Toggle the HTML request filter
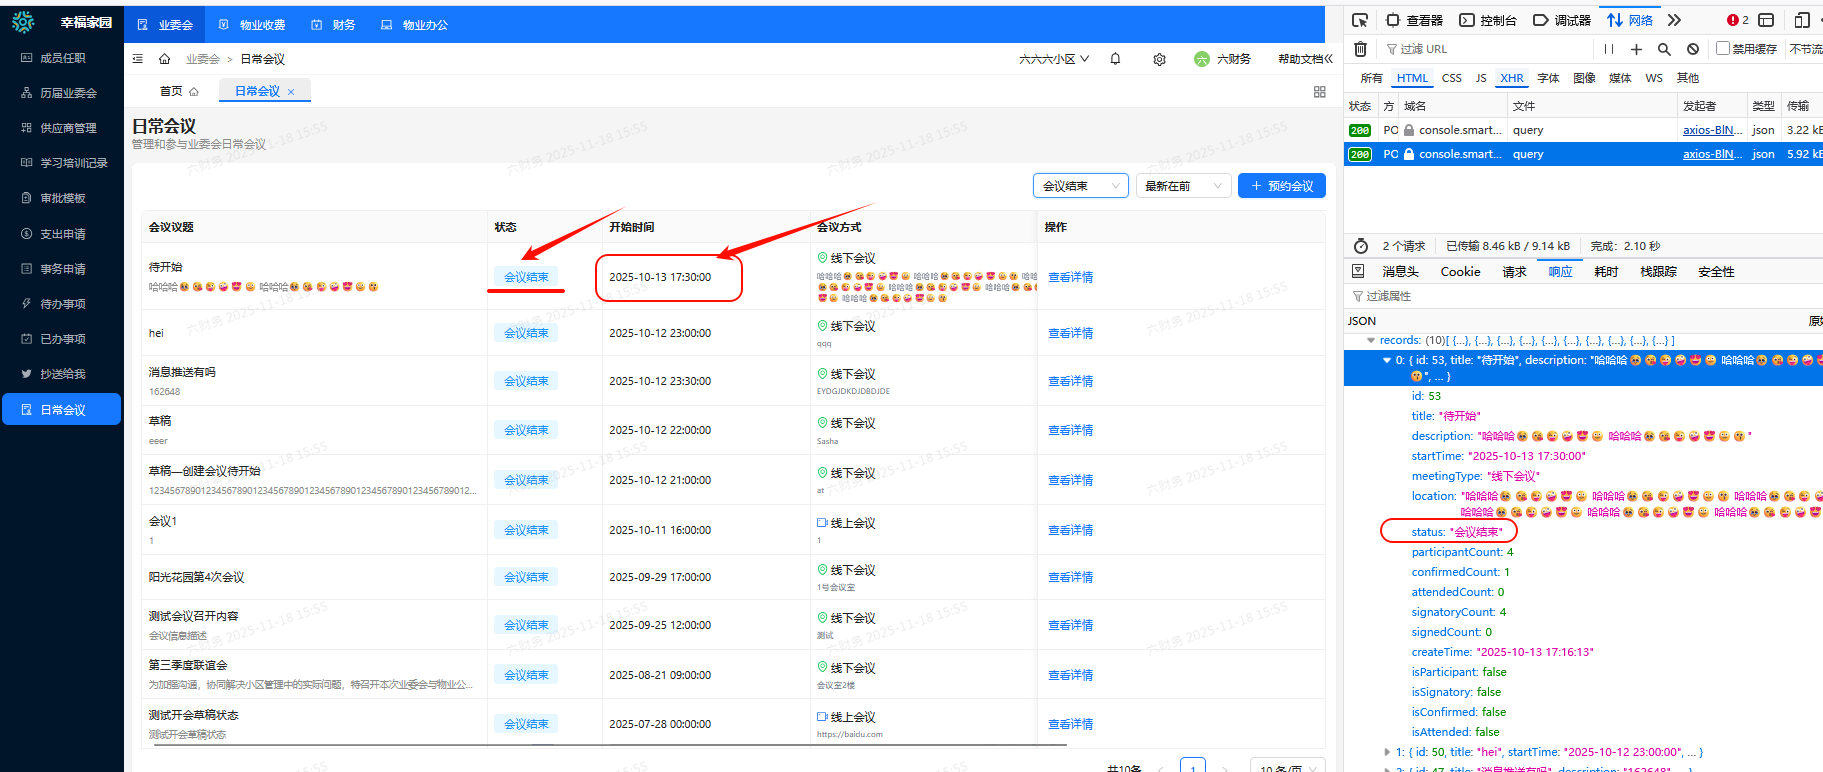The image size is (1823, 772). tap(1412, 78)
